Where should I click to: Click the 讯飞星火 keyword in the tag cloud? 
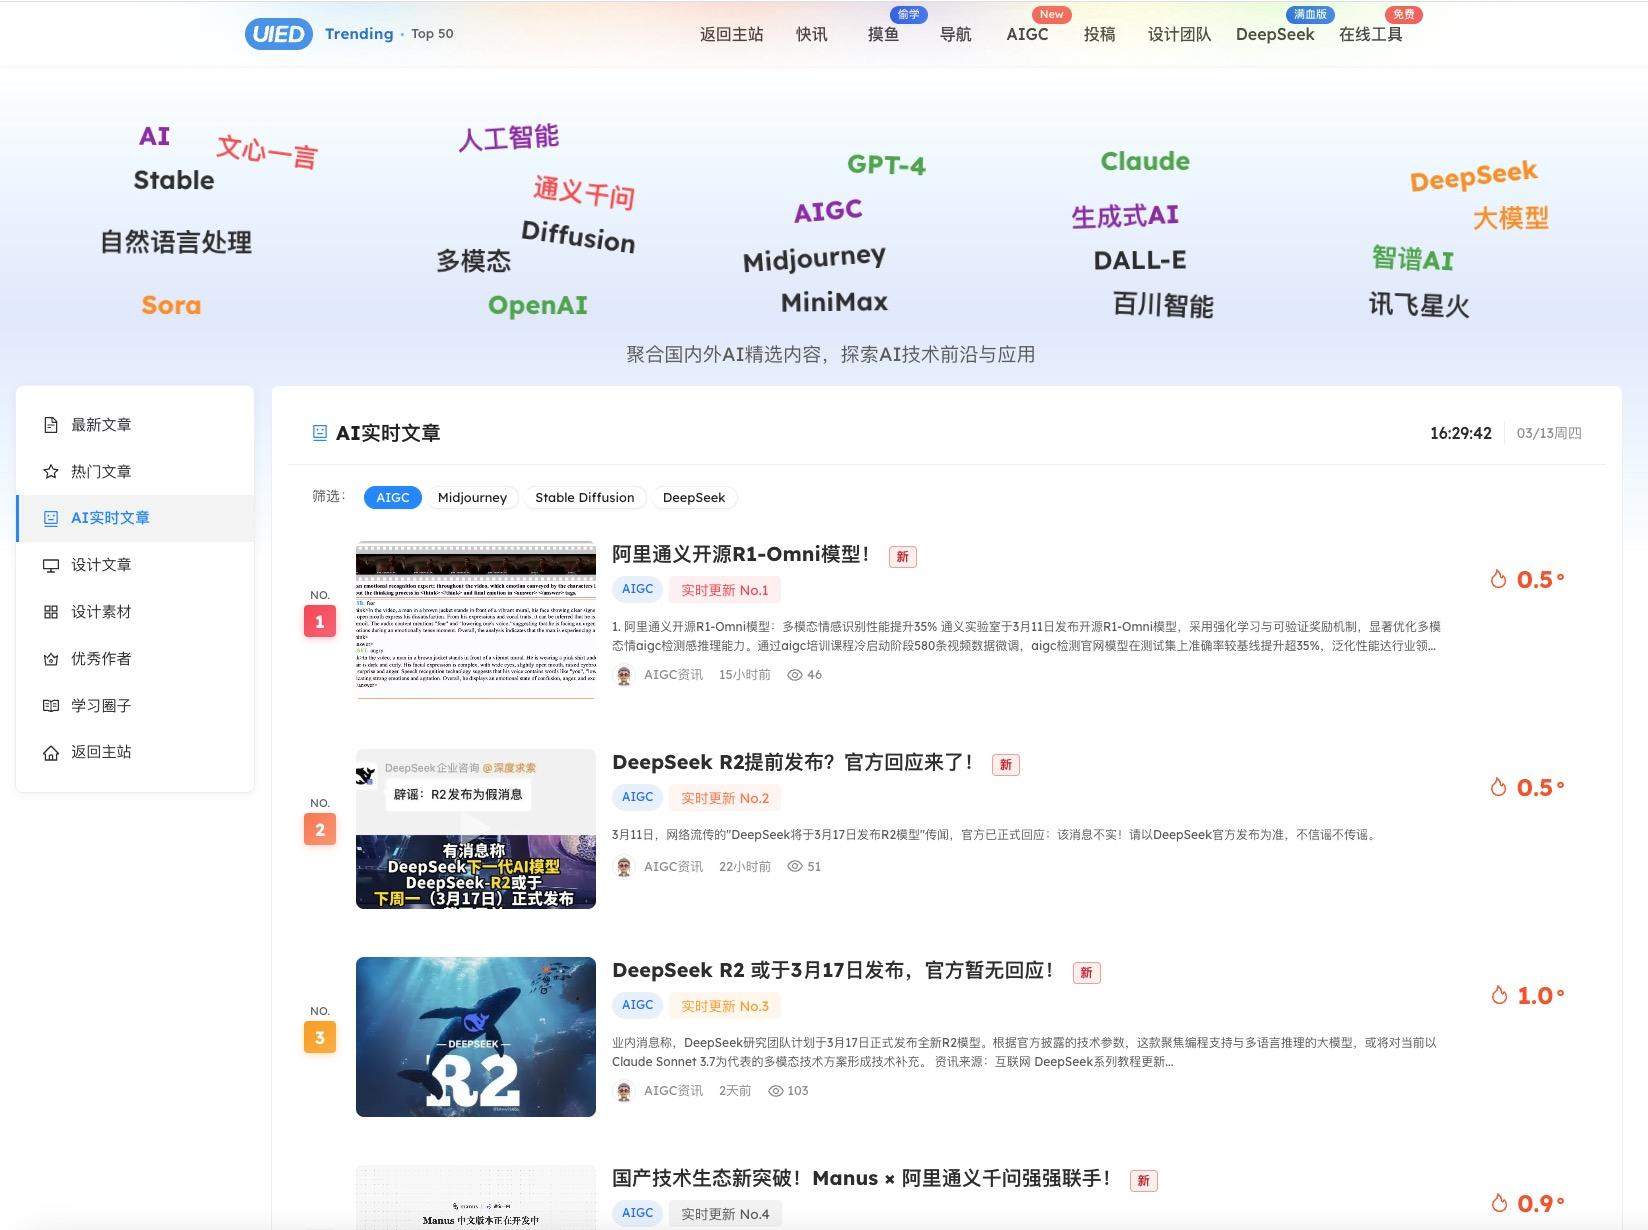point(1418,305)
